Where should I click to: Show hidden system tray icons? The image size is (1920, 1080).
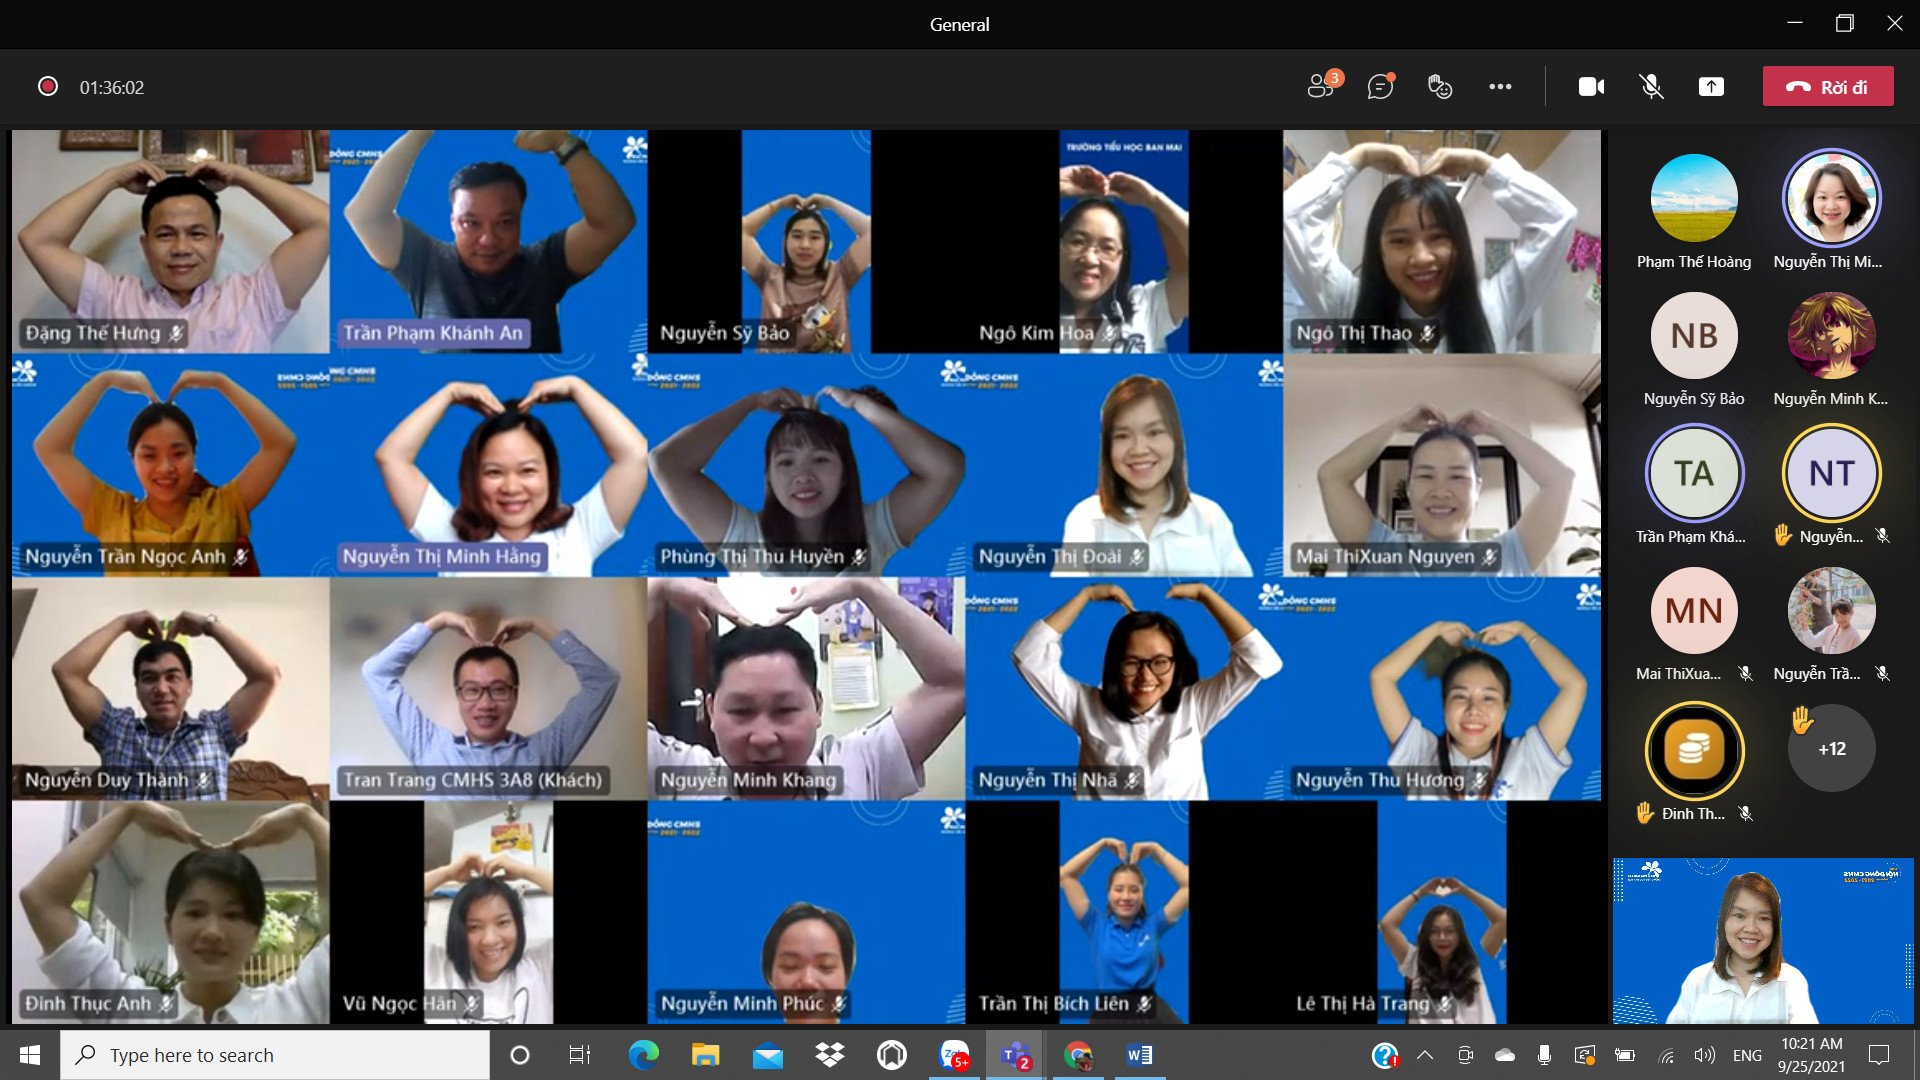pos(1425,1055)
